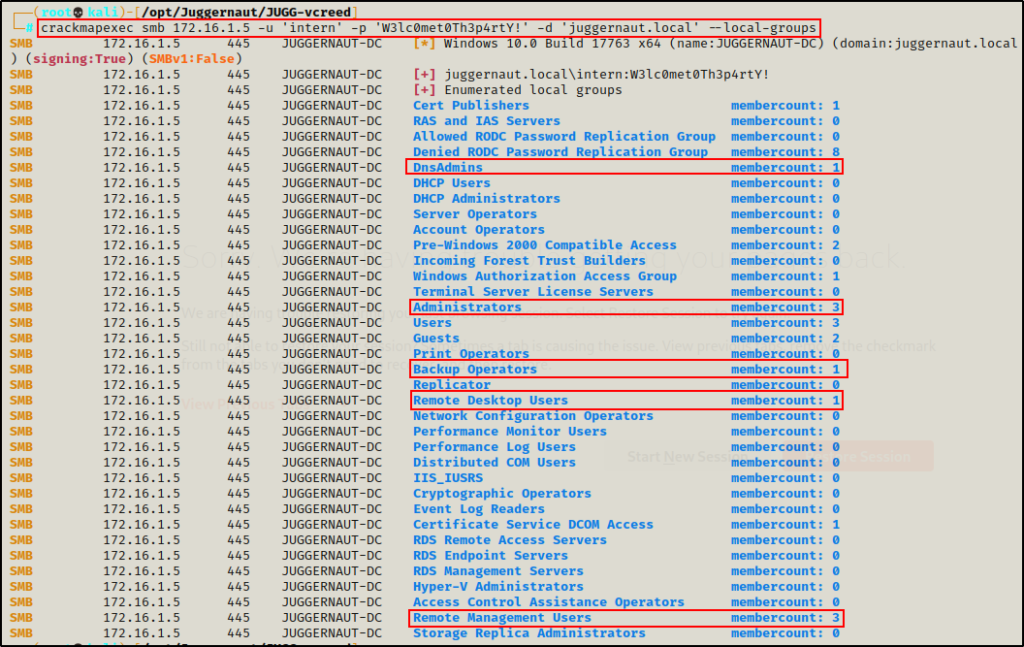Click the 'Account Operators' group name
The image size is (1024, 647).
click(x=479, y=230)
